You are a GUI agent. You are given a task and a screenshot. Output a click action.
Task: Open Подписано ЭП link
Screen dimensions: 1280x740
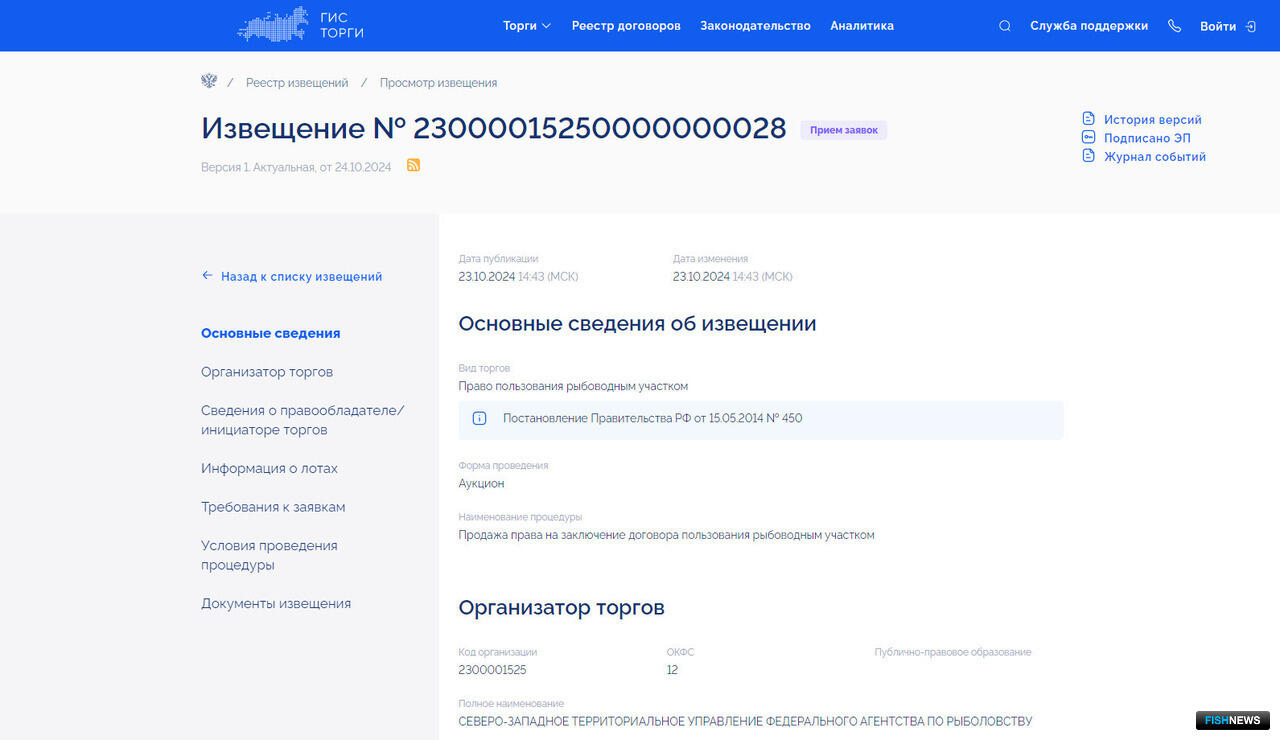(1147, 138)
